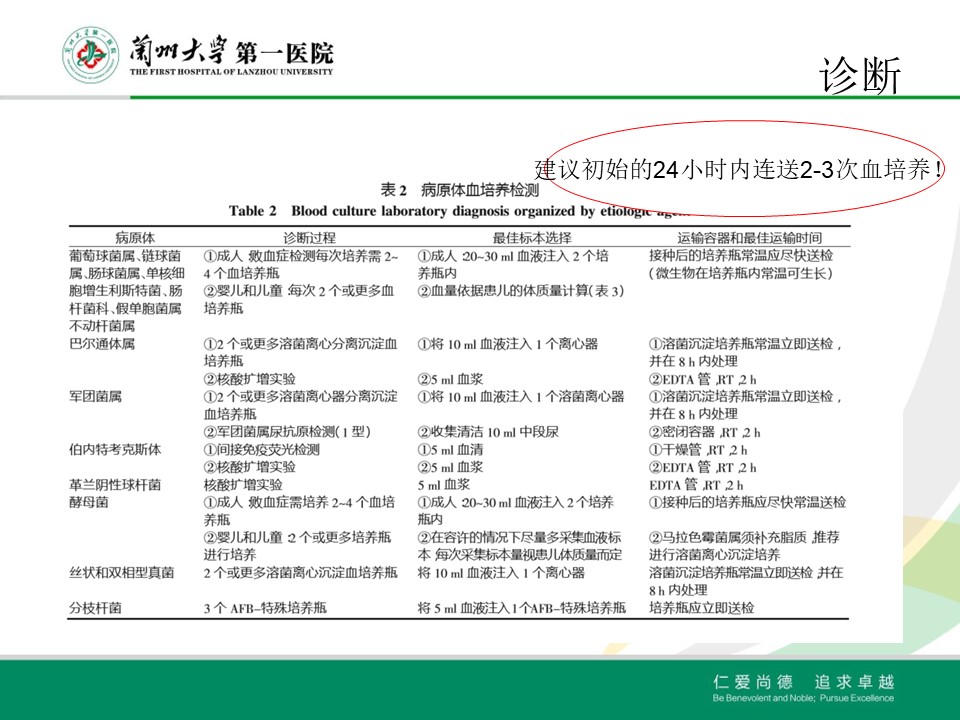Click the column header 诊断过程

(309, 238)
